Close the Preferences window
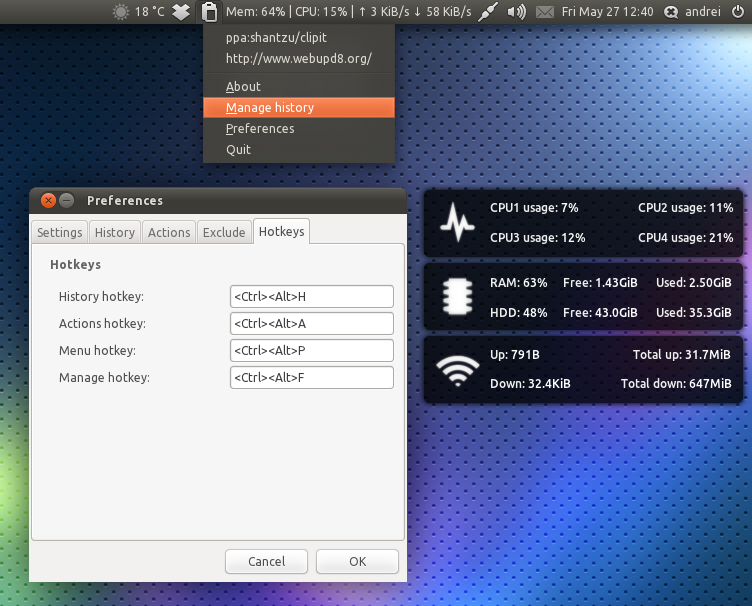This screenshot has height=606, width=752. [48, 200]
